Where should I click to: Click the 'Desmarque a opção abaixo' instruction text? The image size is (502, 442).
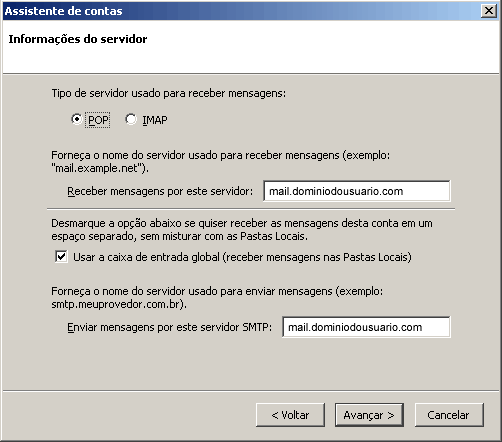tap(242, 230)
